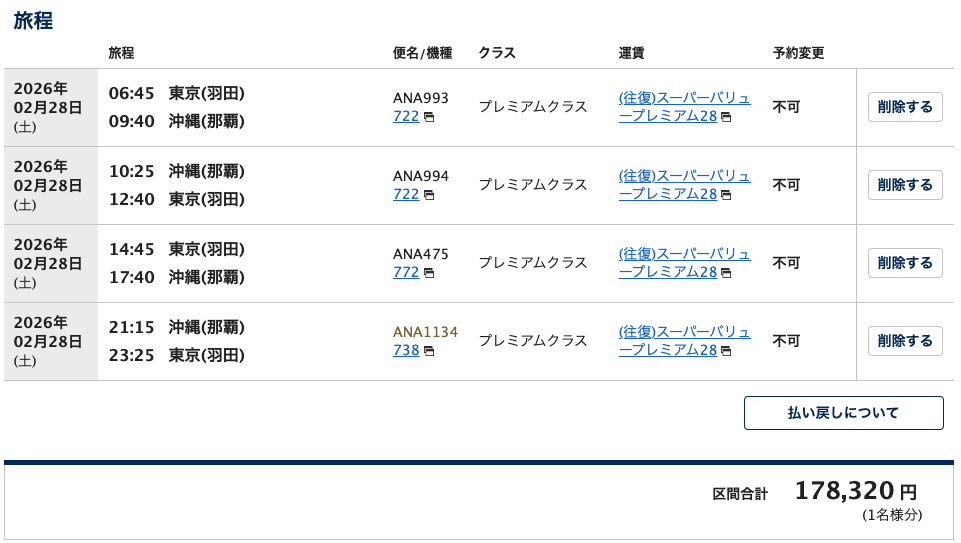Image resolution: width=961 pixels, height=543 pixels.
Task: Click the popup icon beside ANA993 aircraft 722
Action: [429, 118]
